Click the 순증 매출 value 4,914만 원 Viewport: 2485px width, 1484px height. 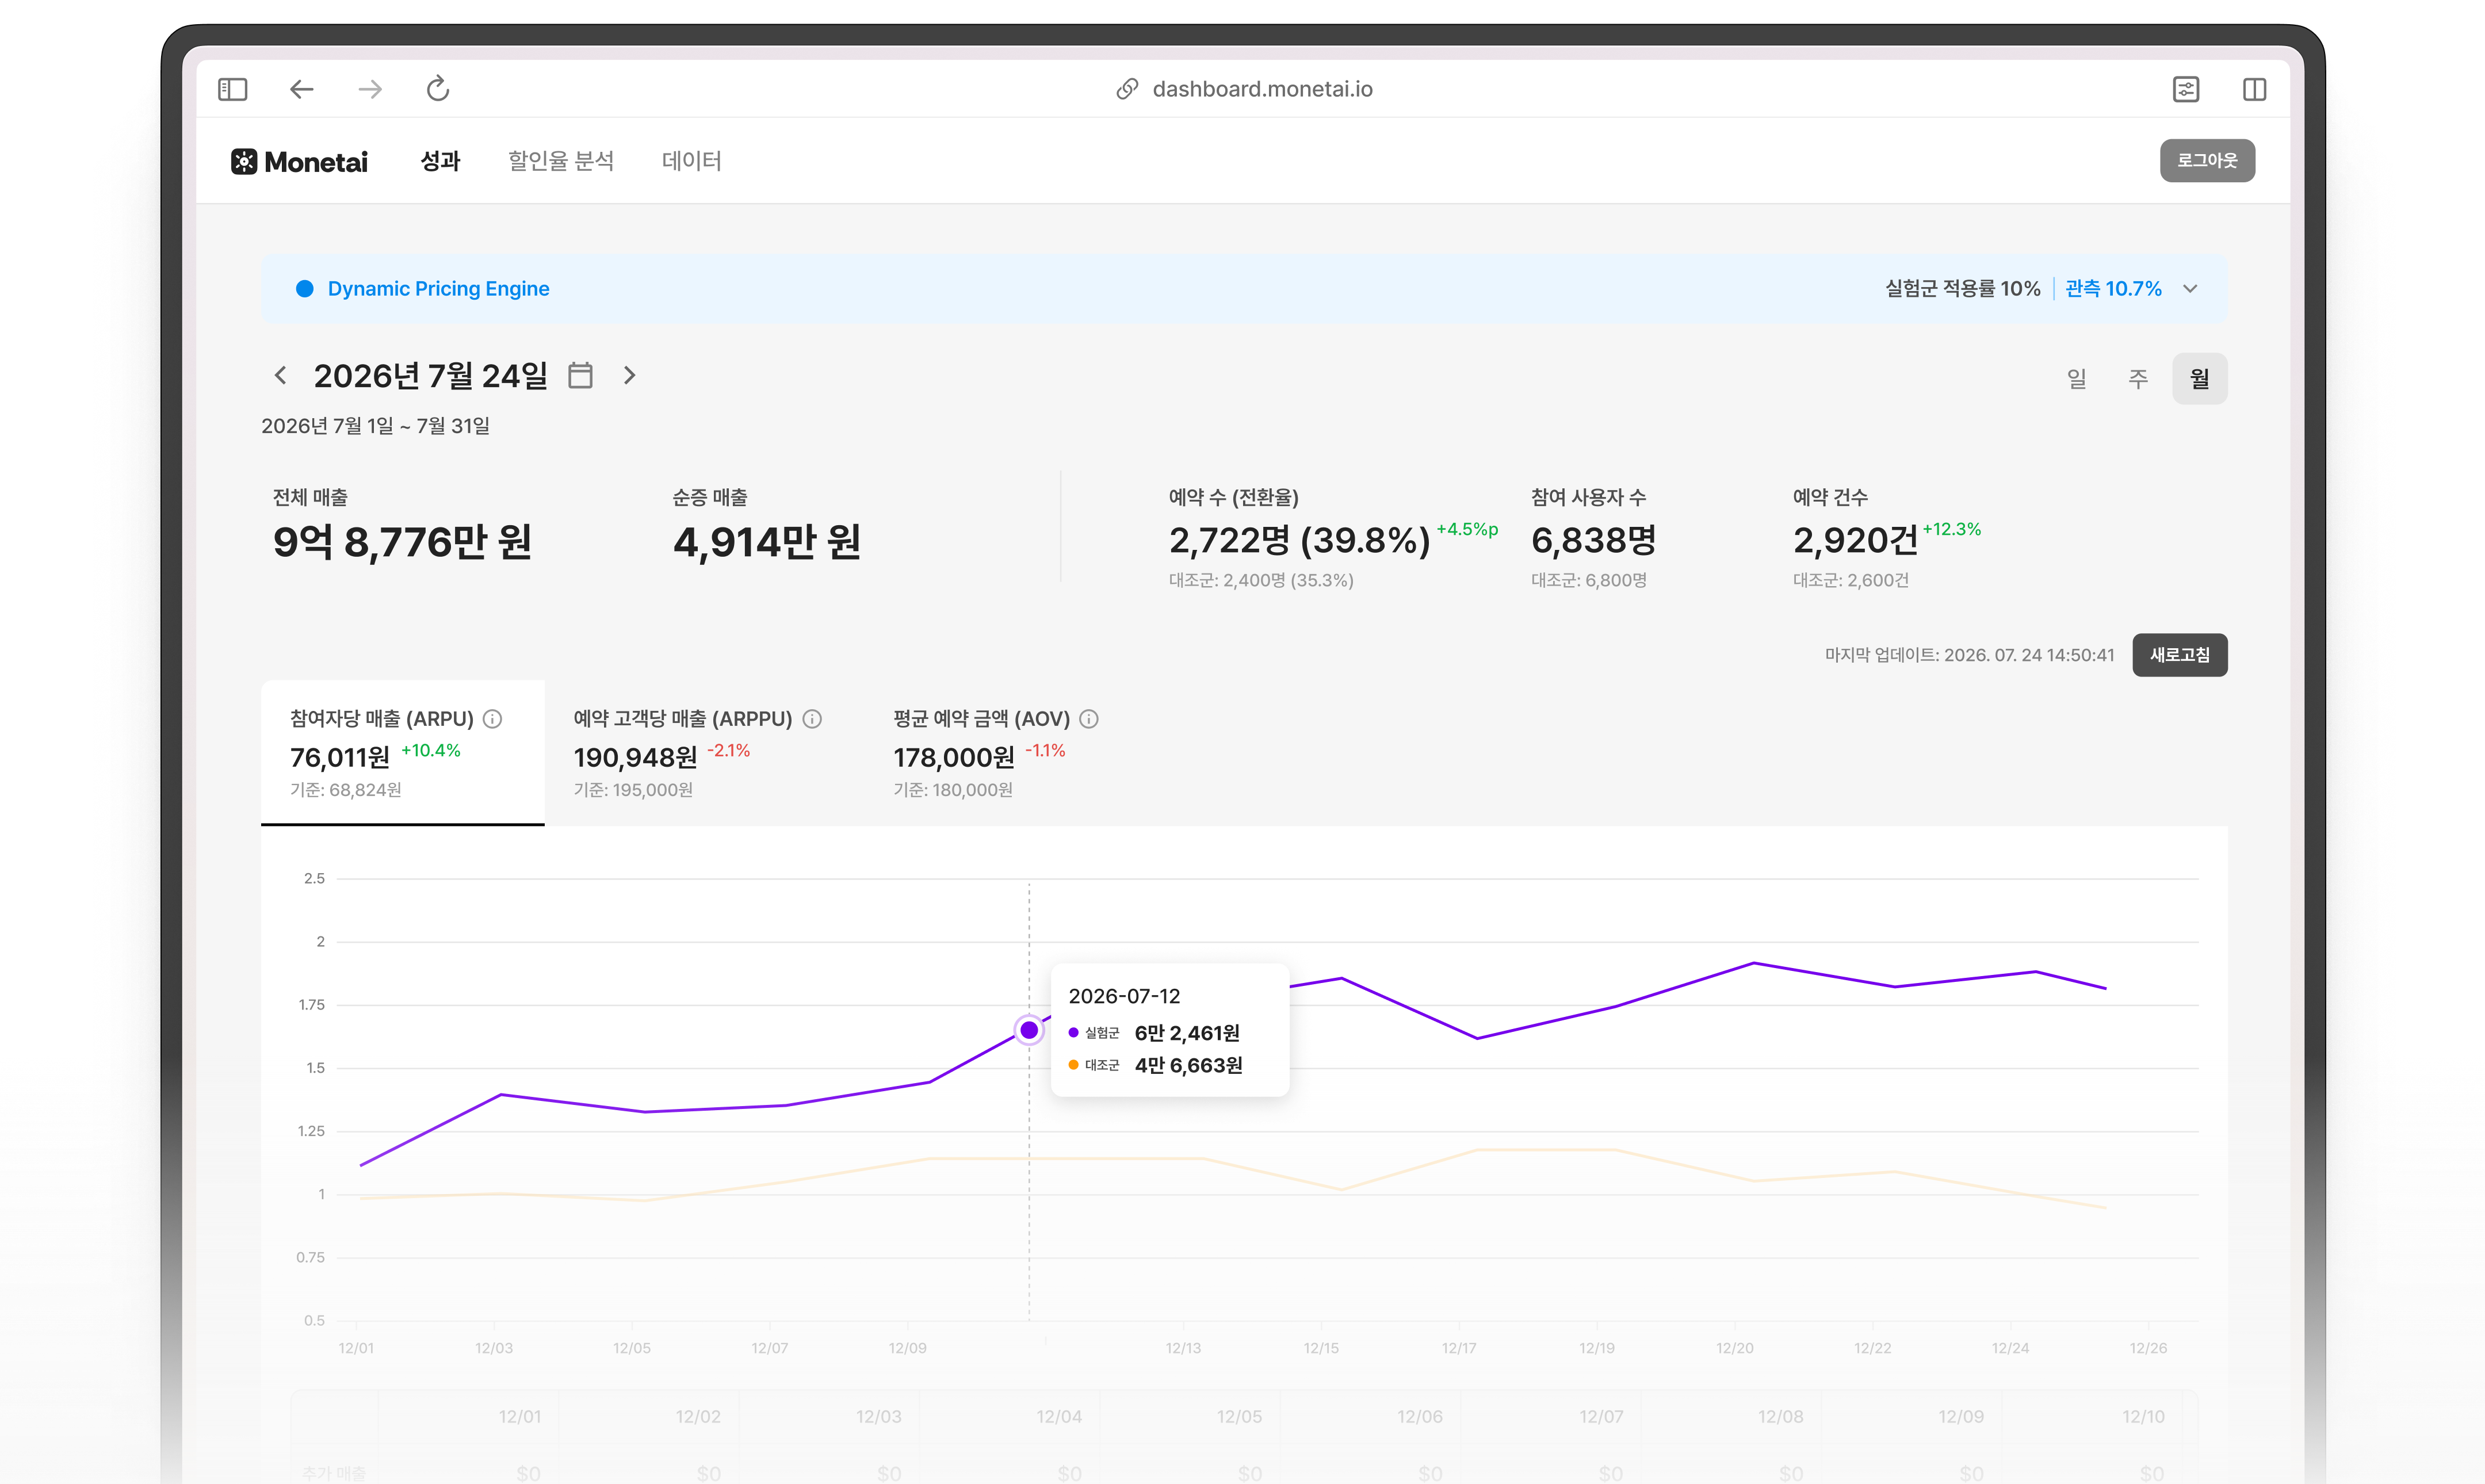coord(767,542)
